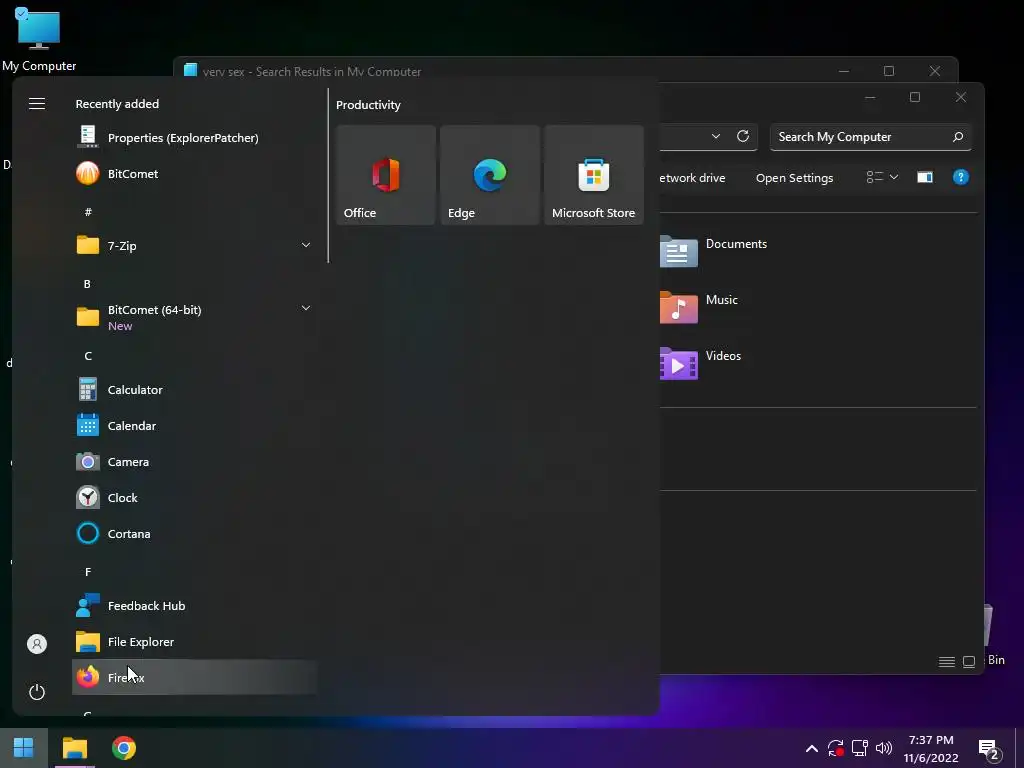The height and width of the screenshot is (768, 1024).
Task: Jump to letter # index header
Action: coord(88,212)
